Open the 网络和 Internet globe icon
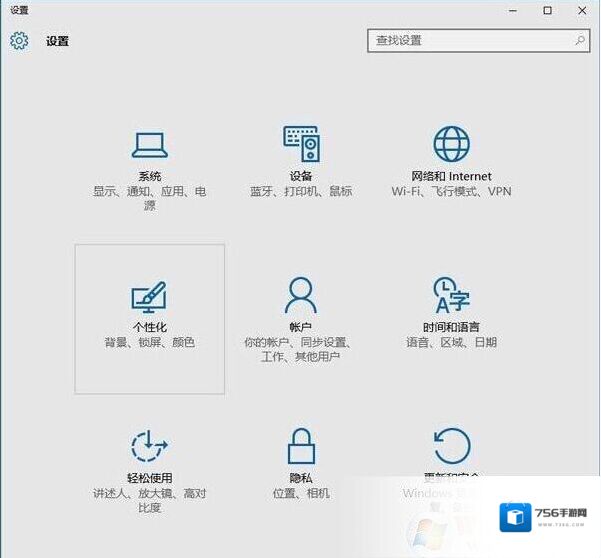 click(x=451, y=144)
